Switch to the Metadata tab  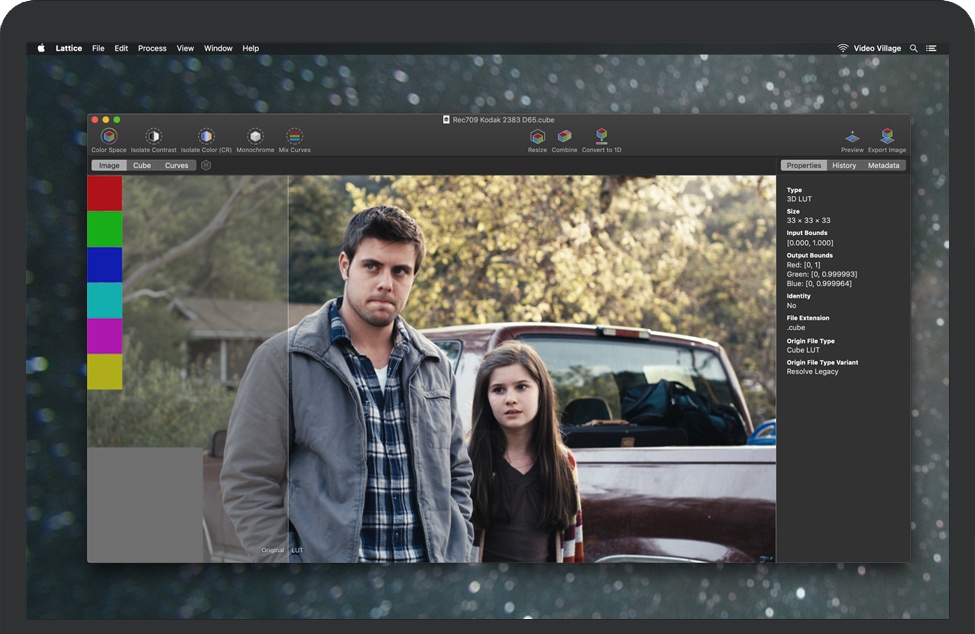point(883,165)
